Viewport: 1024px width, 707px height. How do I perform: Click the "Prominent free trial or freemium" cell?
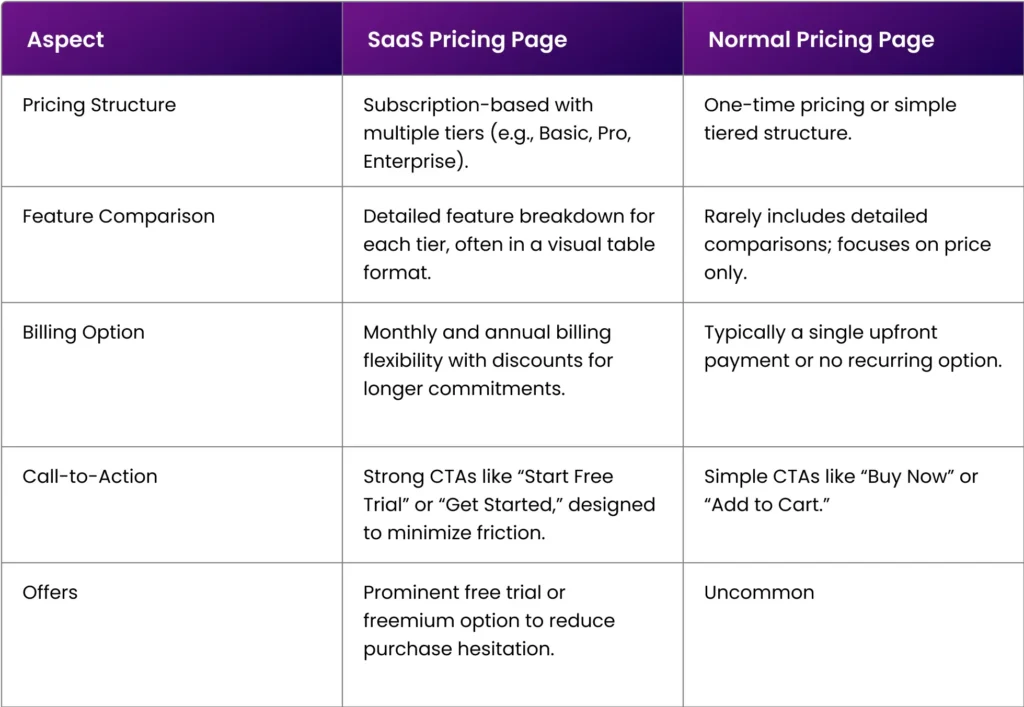pyautogui.click(x=489, y=620)
